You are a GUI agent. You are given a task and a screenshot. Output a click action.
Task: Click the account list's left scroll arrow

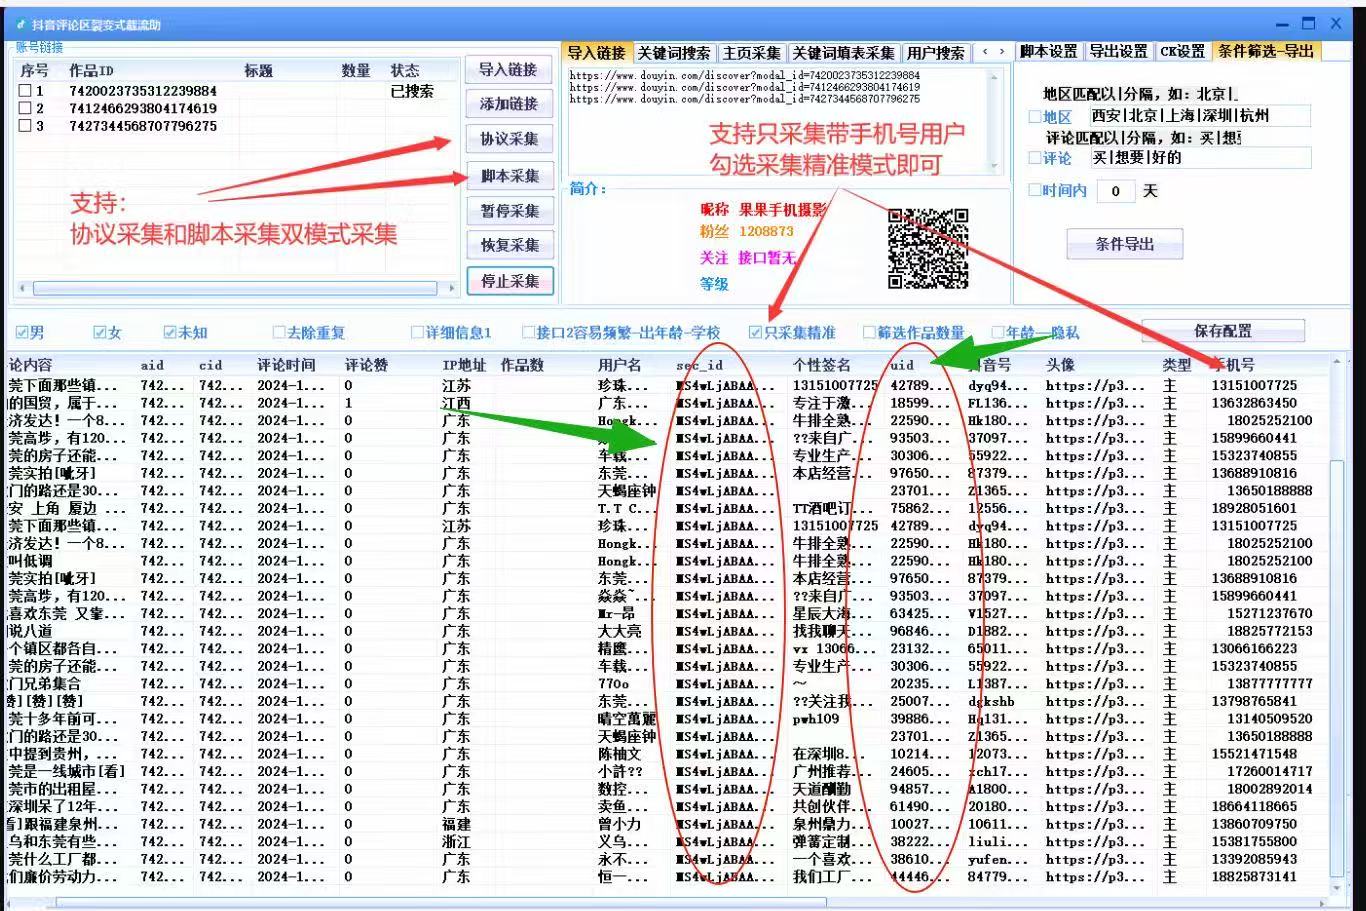pos(21,288)
